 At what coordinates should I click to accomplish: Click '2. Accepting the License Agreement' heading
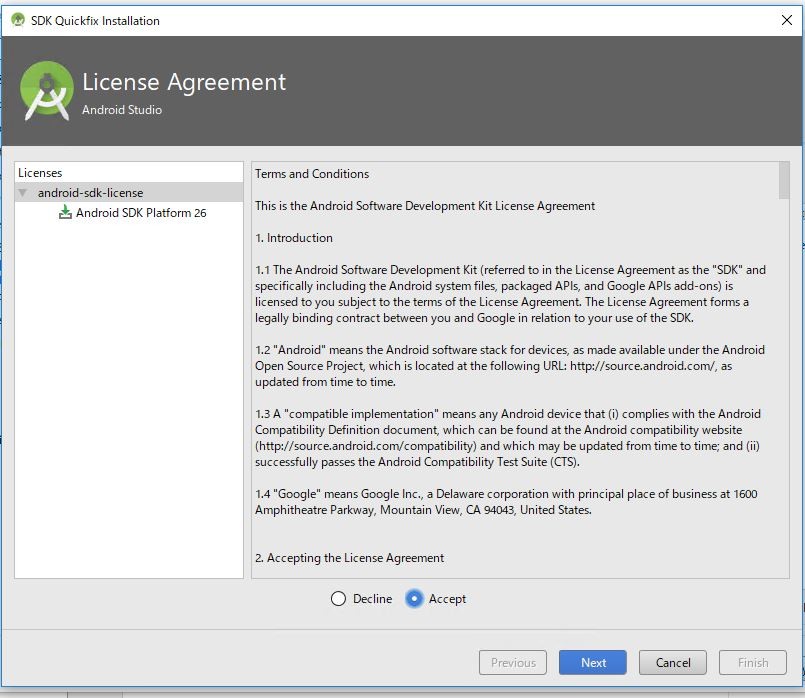click(350, 558)
